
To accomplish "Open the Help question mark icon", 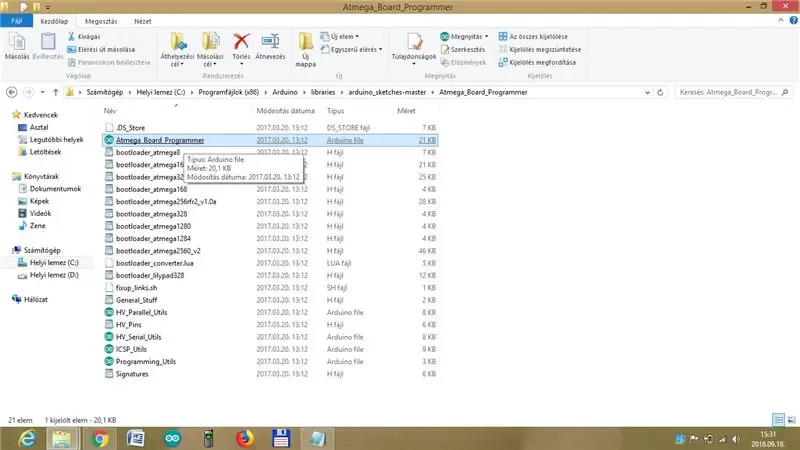I will click(793, 20).
